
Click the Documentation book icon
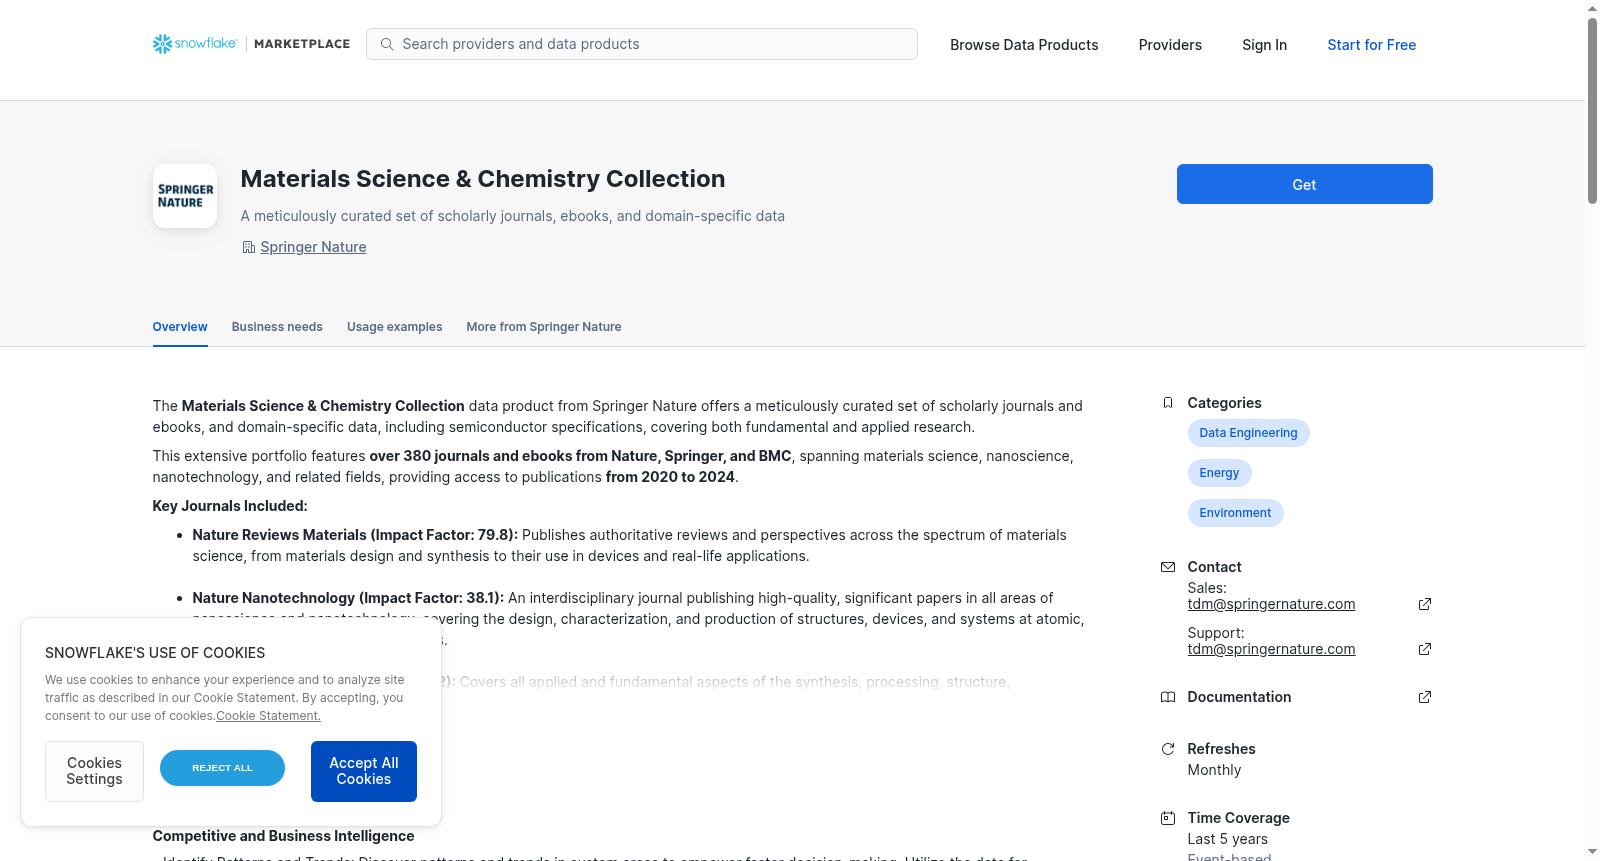point(1168,697)
